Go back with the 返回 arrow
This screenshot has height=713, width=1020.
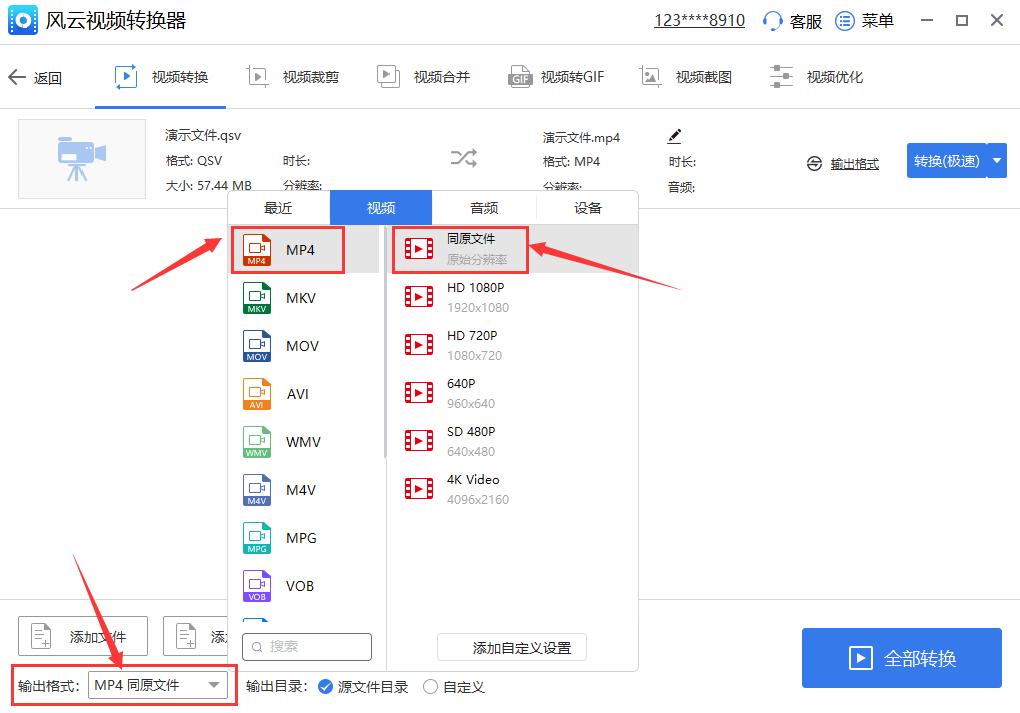click(x=16, y=77)
